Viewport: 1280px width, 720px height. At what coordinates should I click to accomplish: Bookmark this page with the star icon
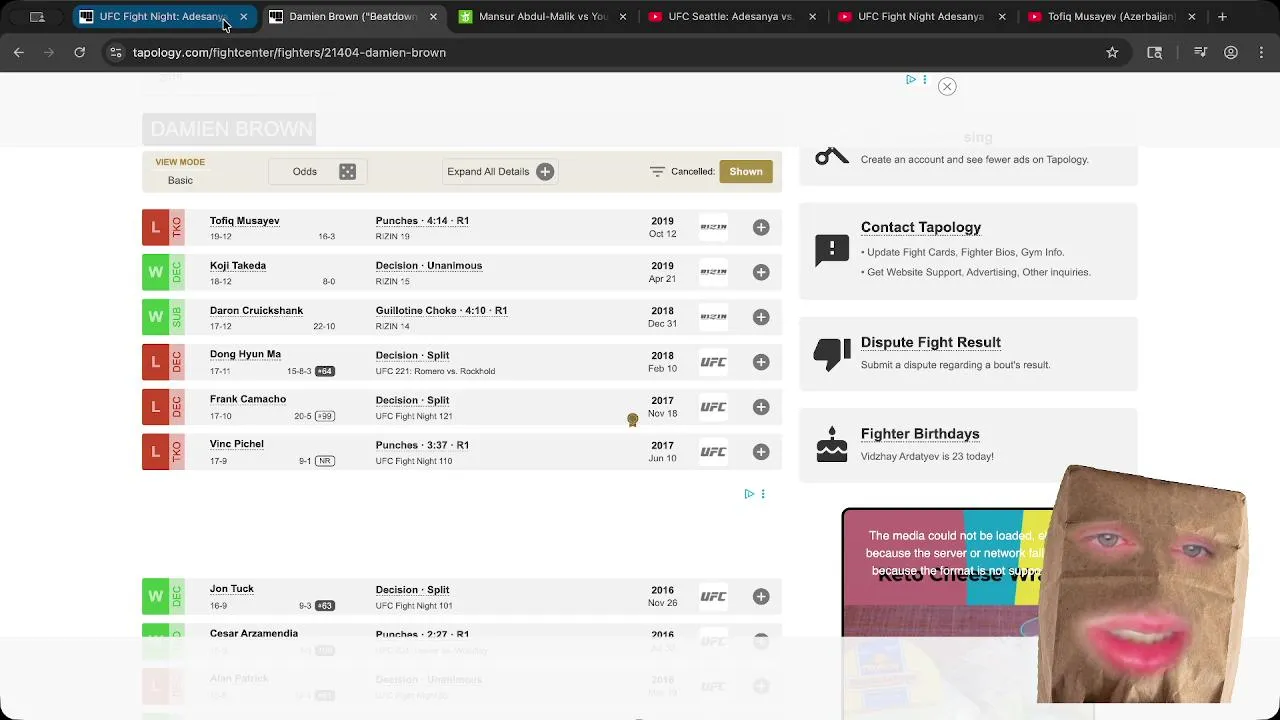(x=1112, y=52)
